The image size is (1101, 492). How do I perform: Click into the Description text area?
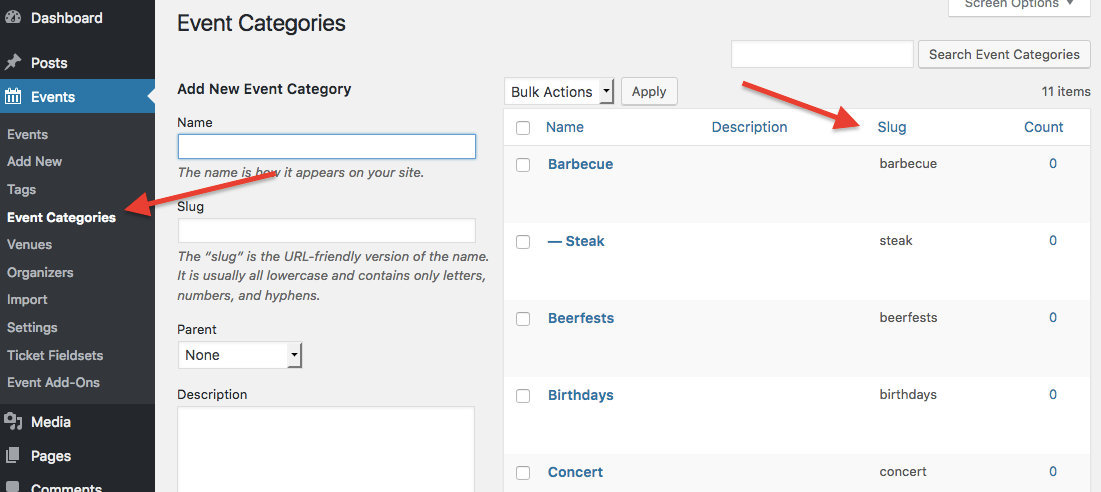tap(326, 448)
